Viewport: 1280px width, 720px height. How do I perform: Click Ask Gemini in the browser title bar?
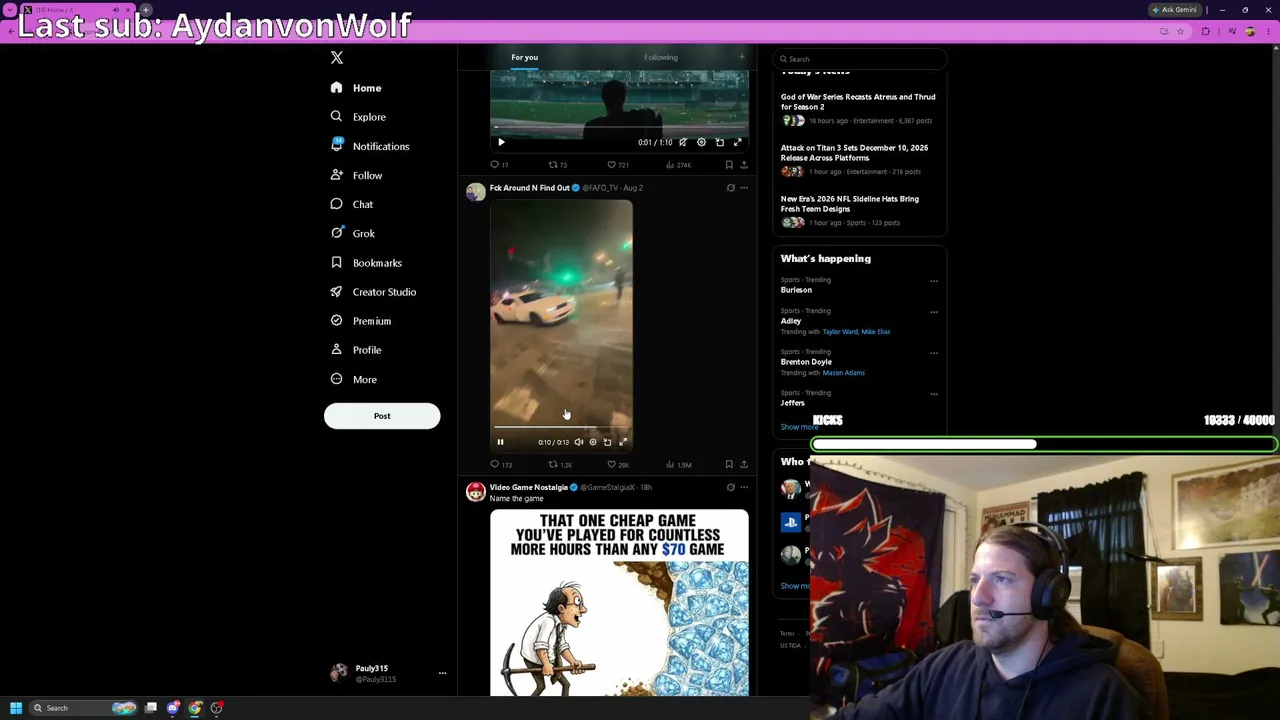1174,10
